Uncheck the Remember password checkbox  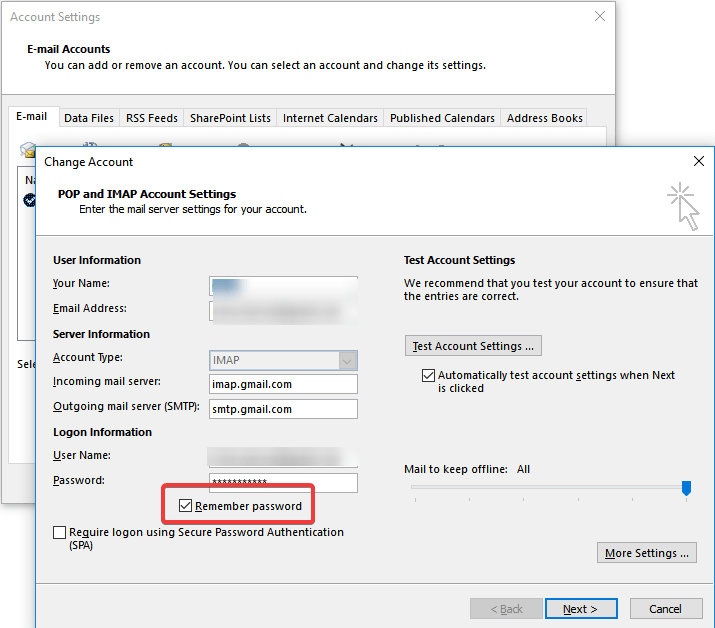(x=185, y=505)
